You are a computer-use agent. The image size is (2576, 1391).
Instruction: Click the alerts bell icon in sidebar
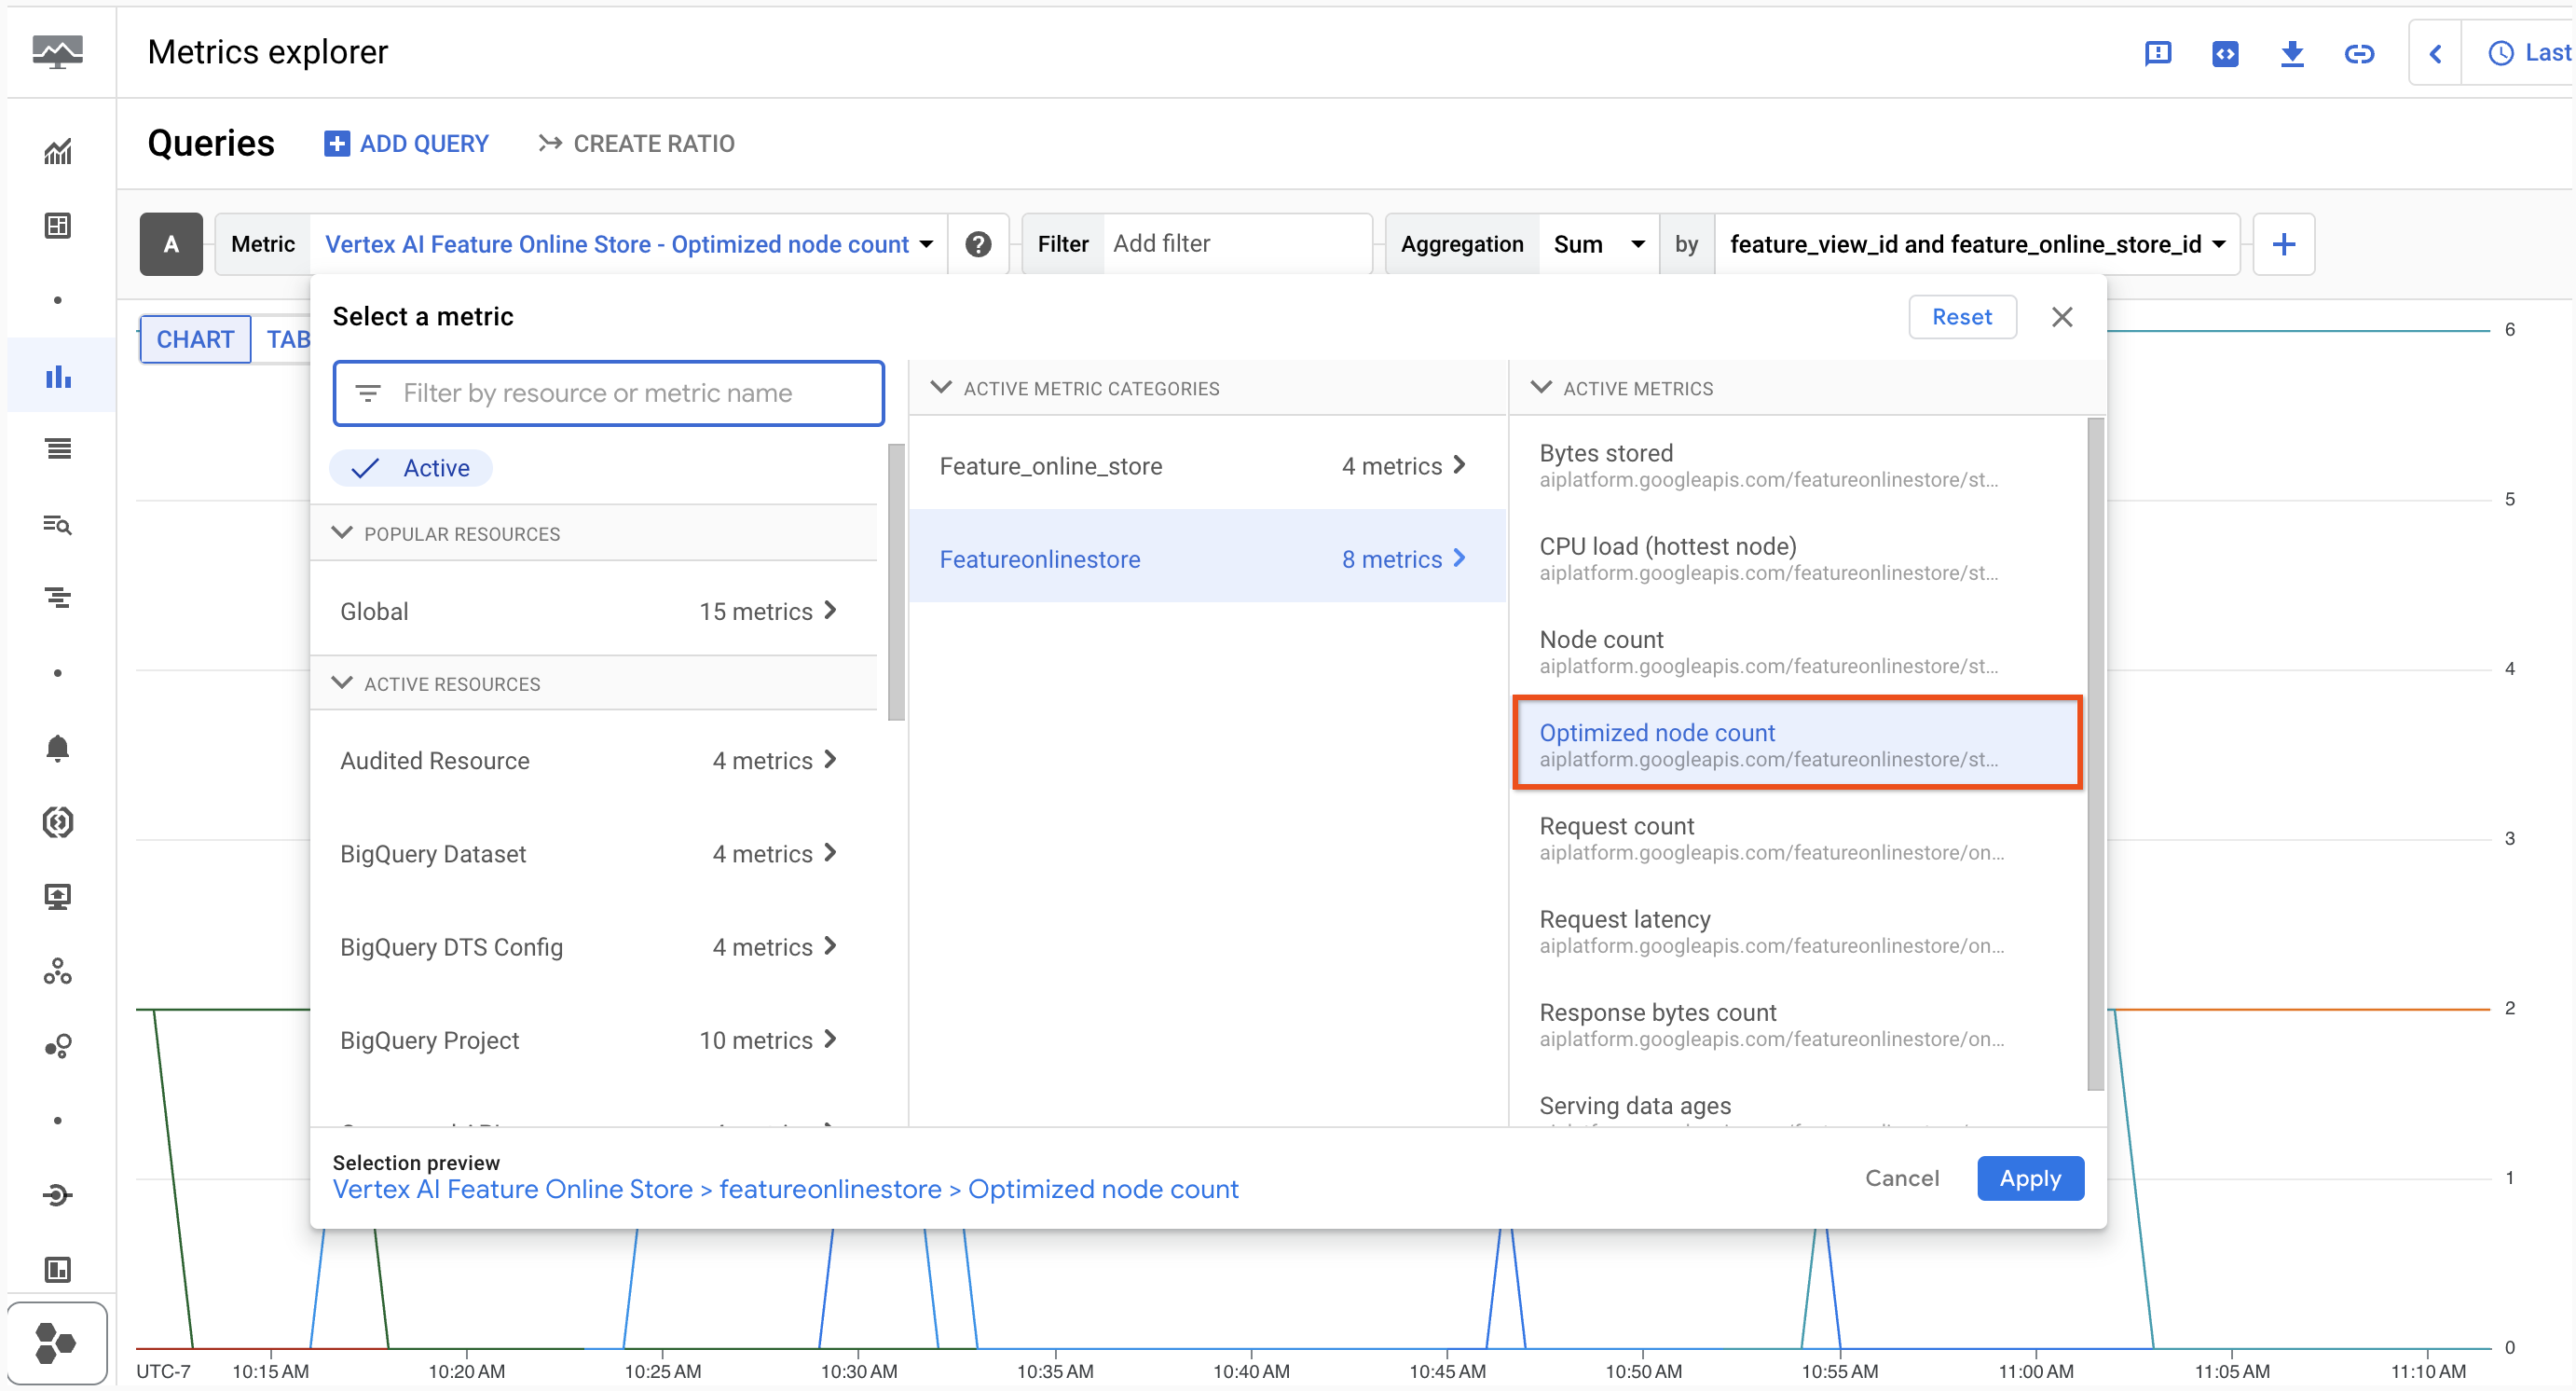click(58, 747)
